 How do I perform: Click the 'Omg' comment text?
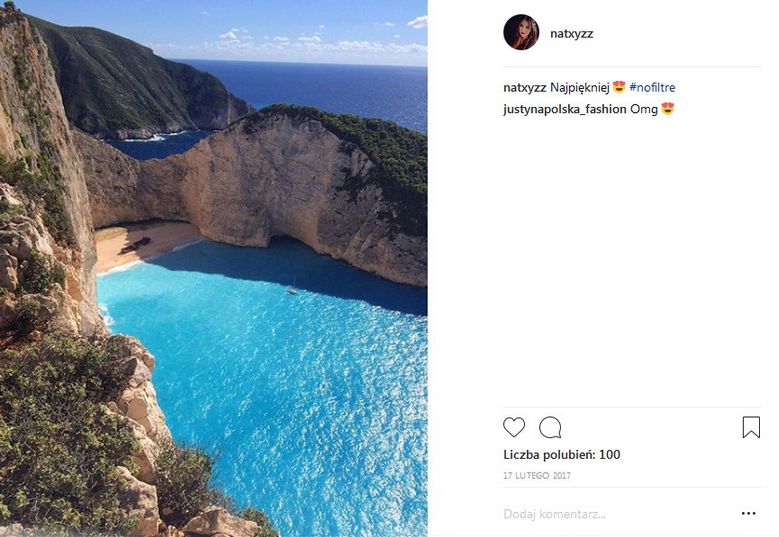644,109
